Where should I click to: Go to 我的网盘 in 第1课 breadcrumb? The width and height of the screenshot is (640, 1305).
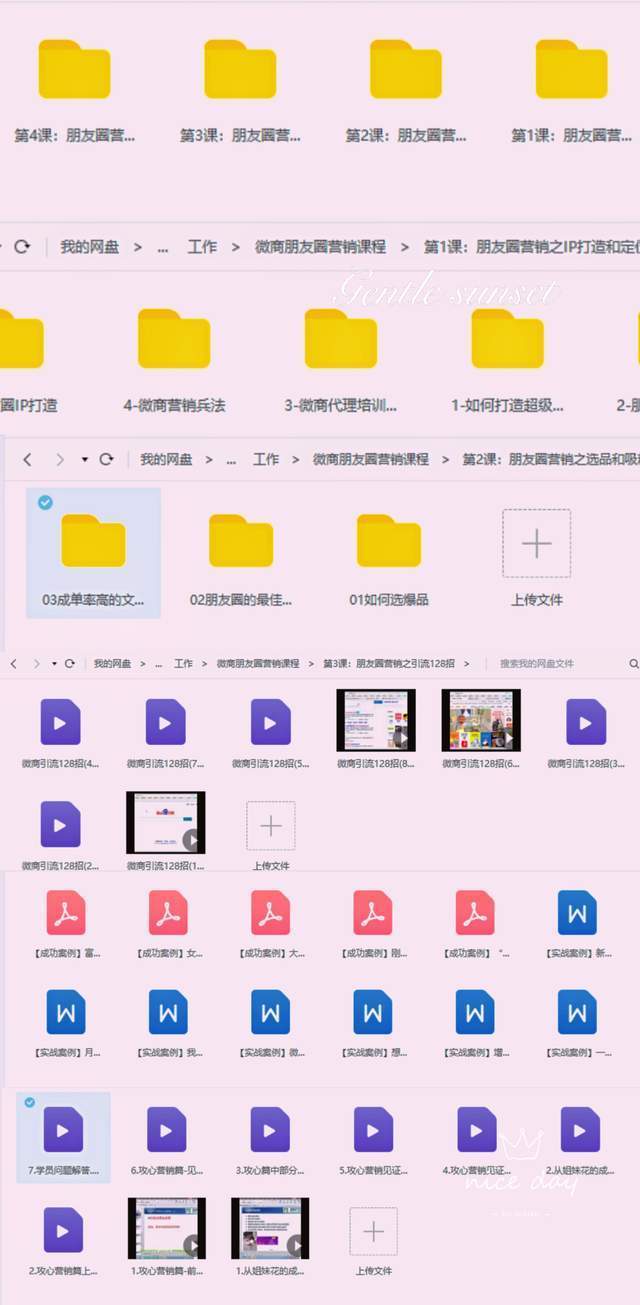[89, 247]
